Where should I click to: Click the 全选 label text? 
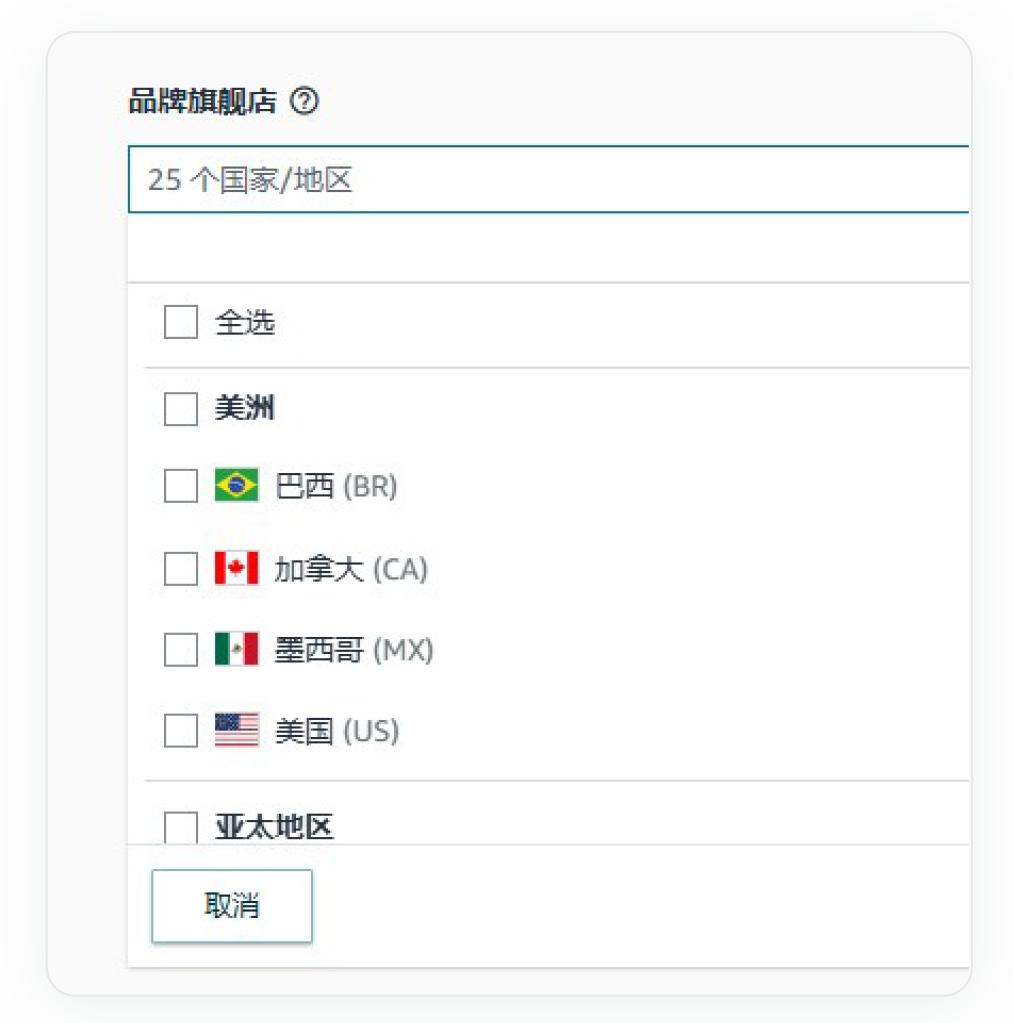pos(245,322)
